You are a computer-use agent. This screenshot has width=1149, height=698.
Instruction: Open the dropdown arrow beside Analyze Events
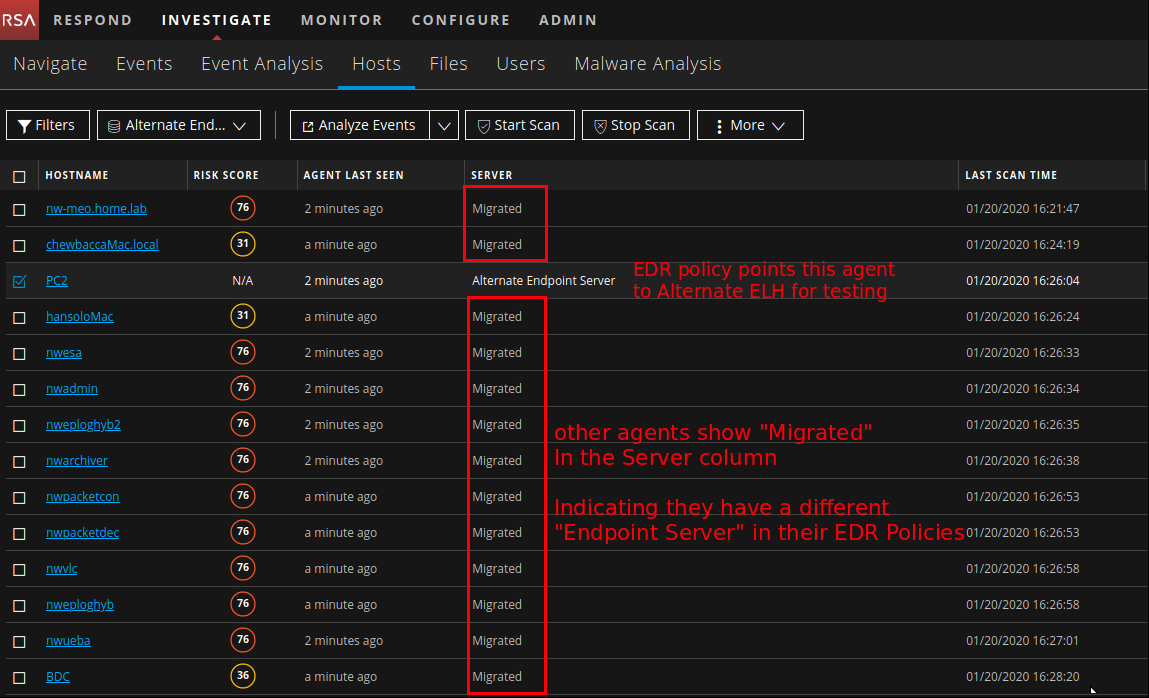pyautogui.click(x=445, y=125)
